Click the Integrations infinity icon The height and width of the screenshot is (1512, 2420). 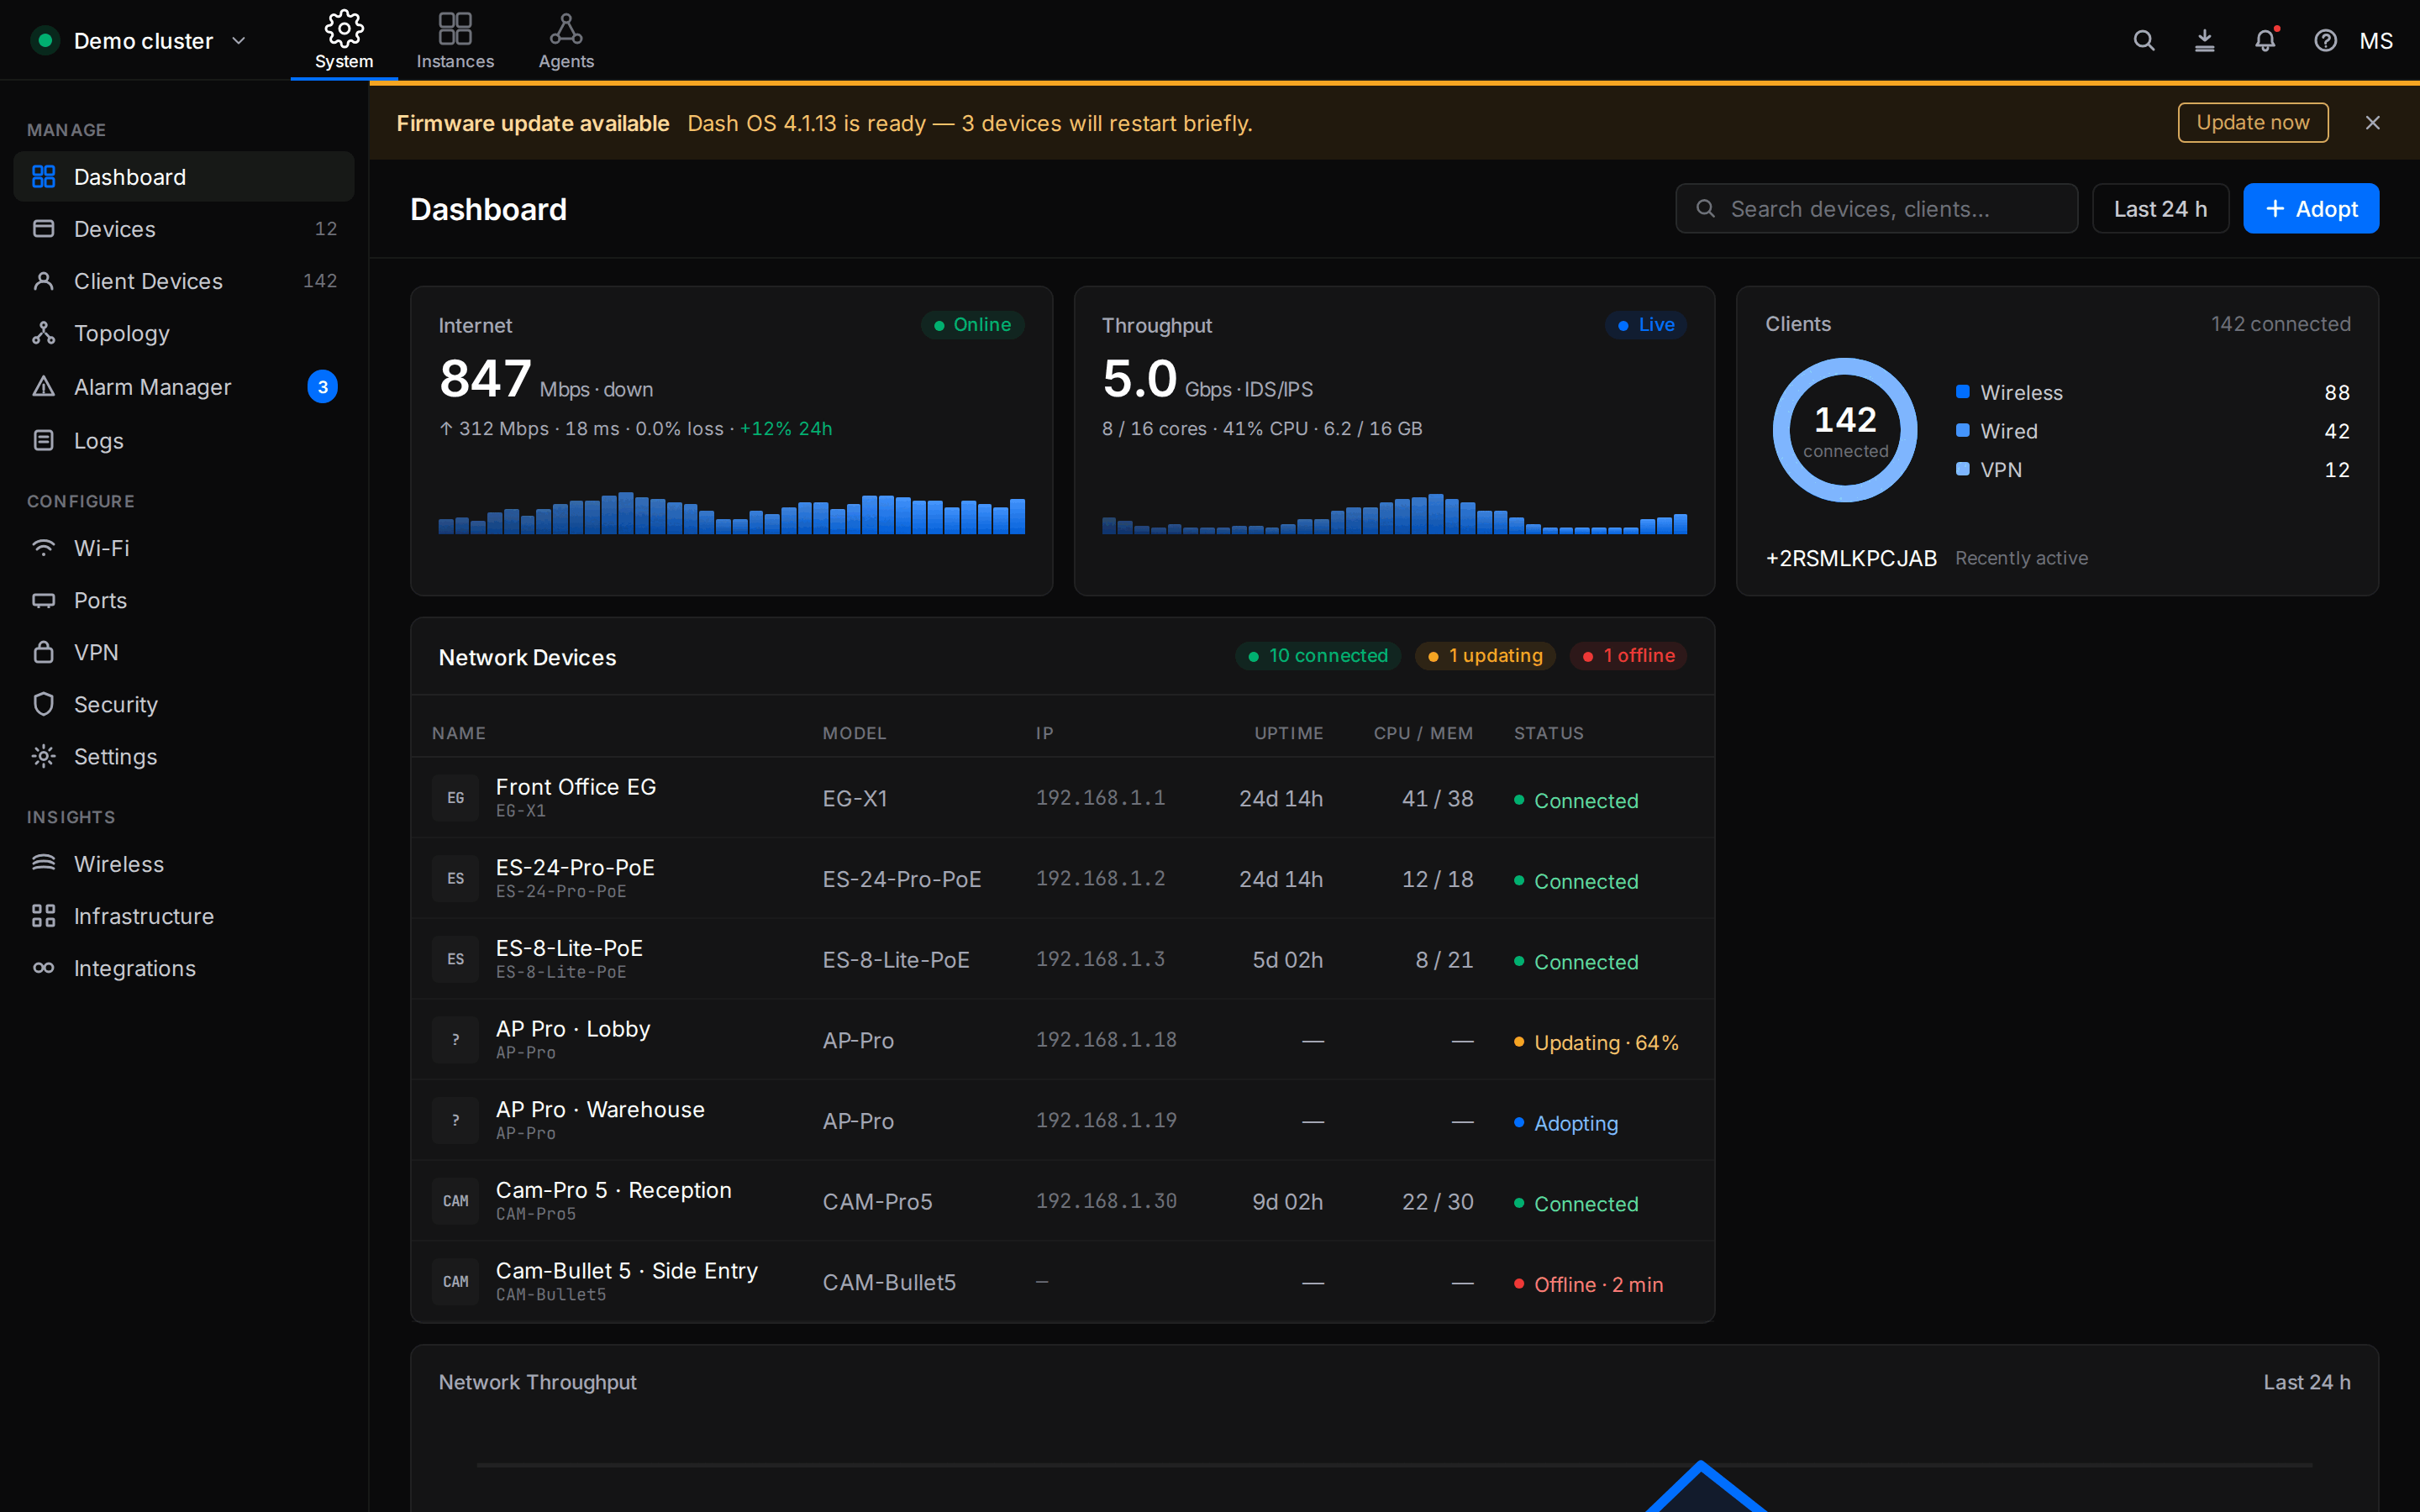coord(43,968)
